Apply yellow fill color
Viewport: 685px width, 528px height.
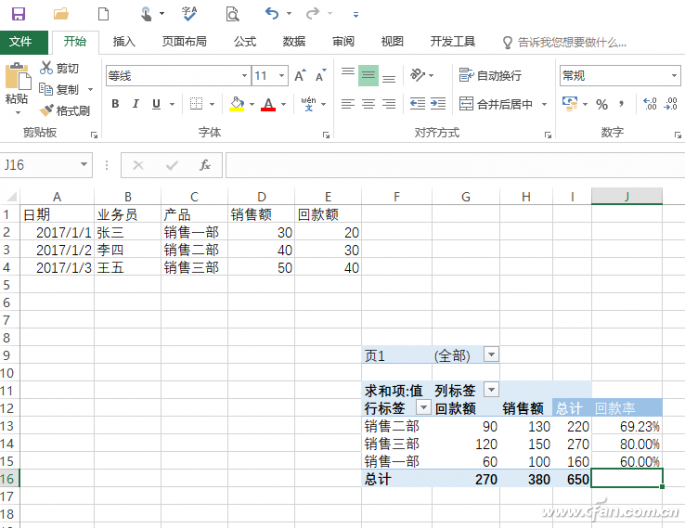coord(236,104)
